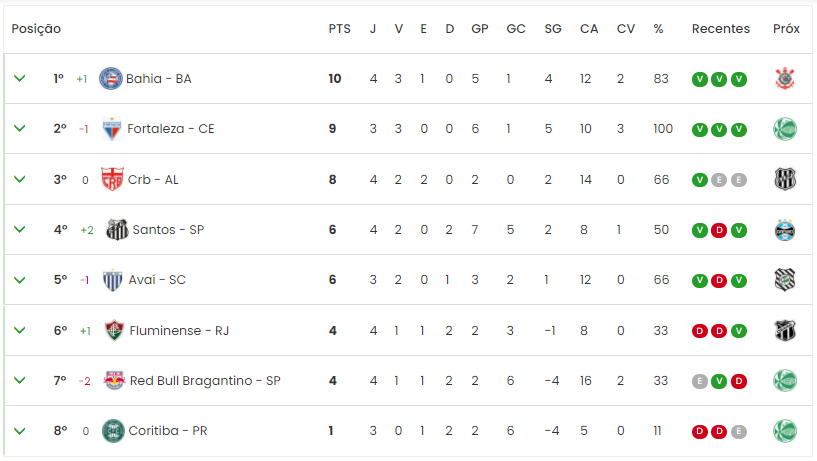Click the Recentes column header
The height and width of the screenshot is (461, 817).
[x=721, y=29]
